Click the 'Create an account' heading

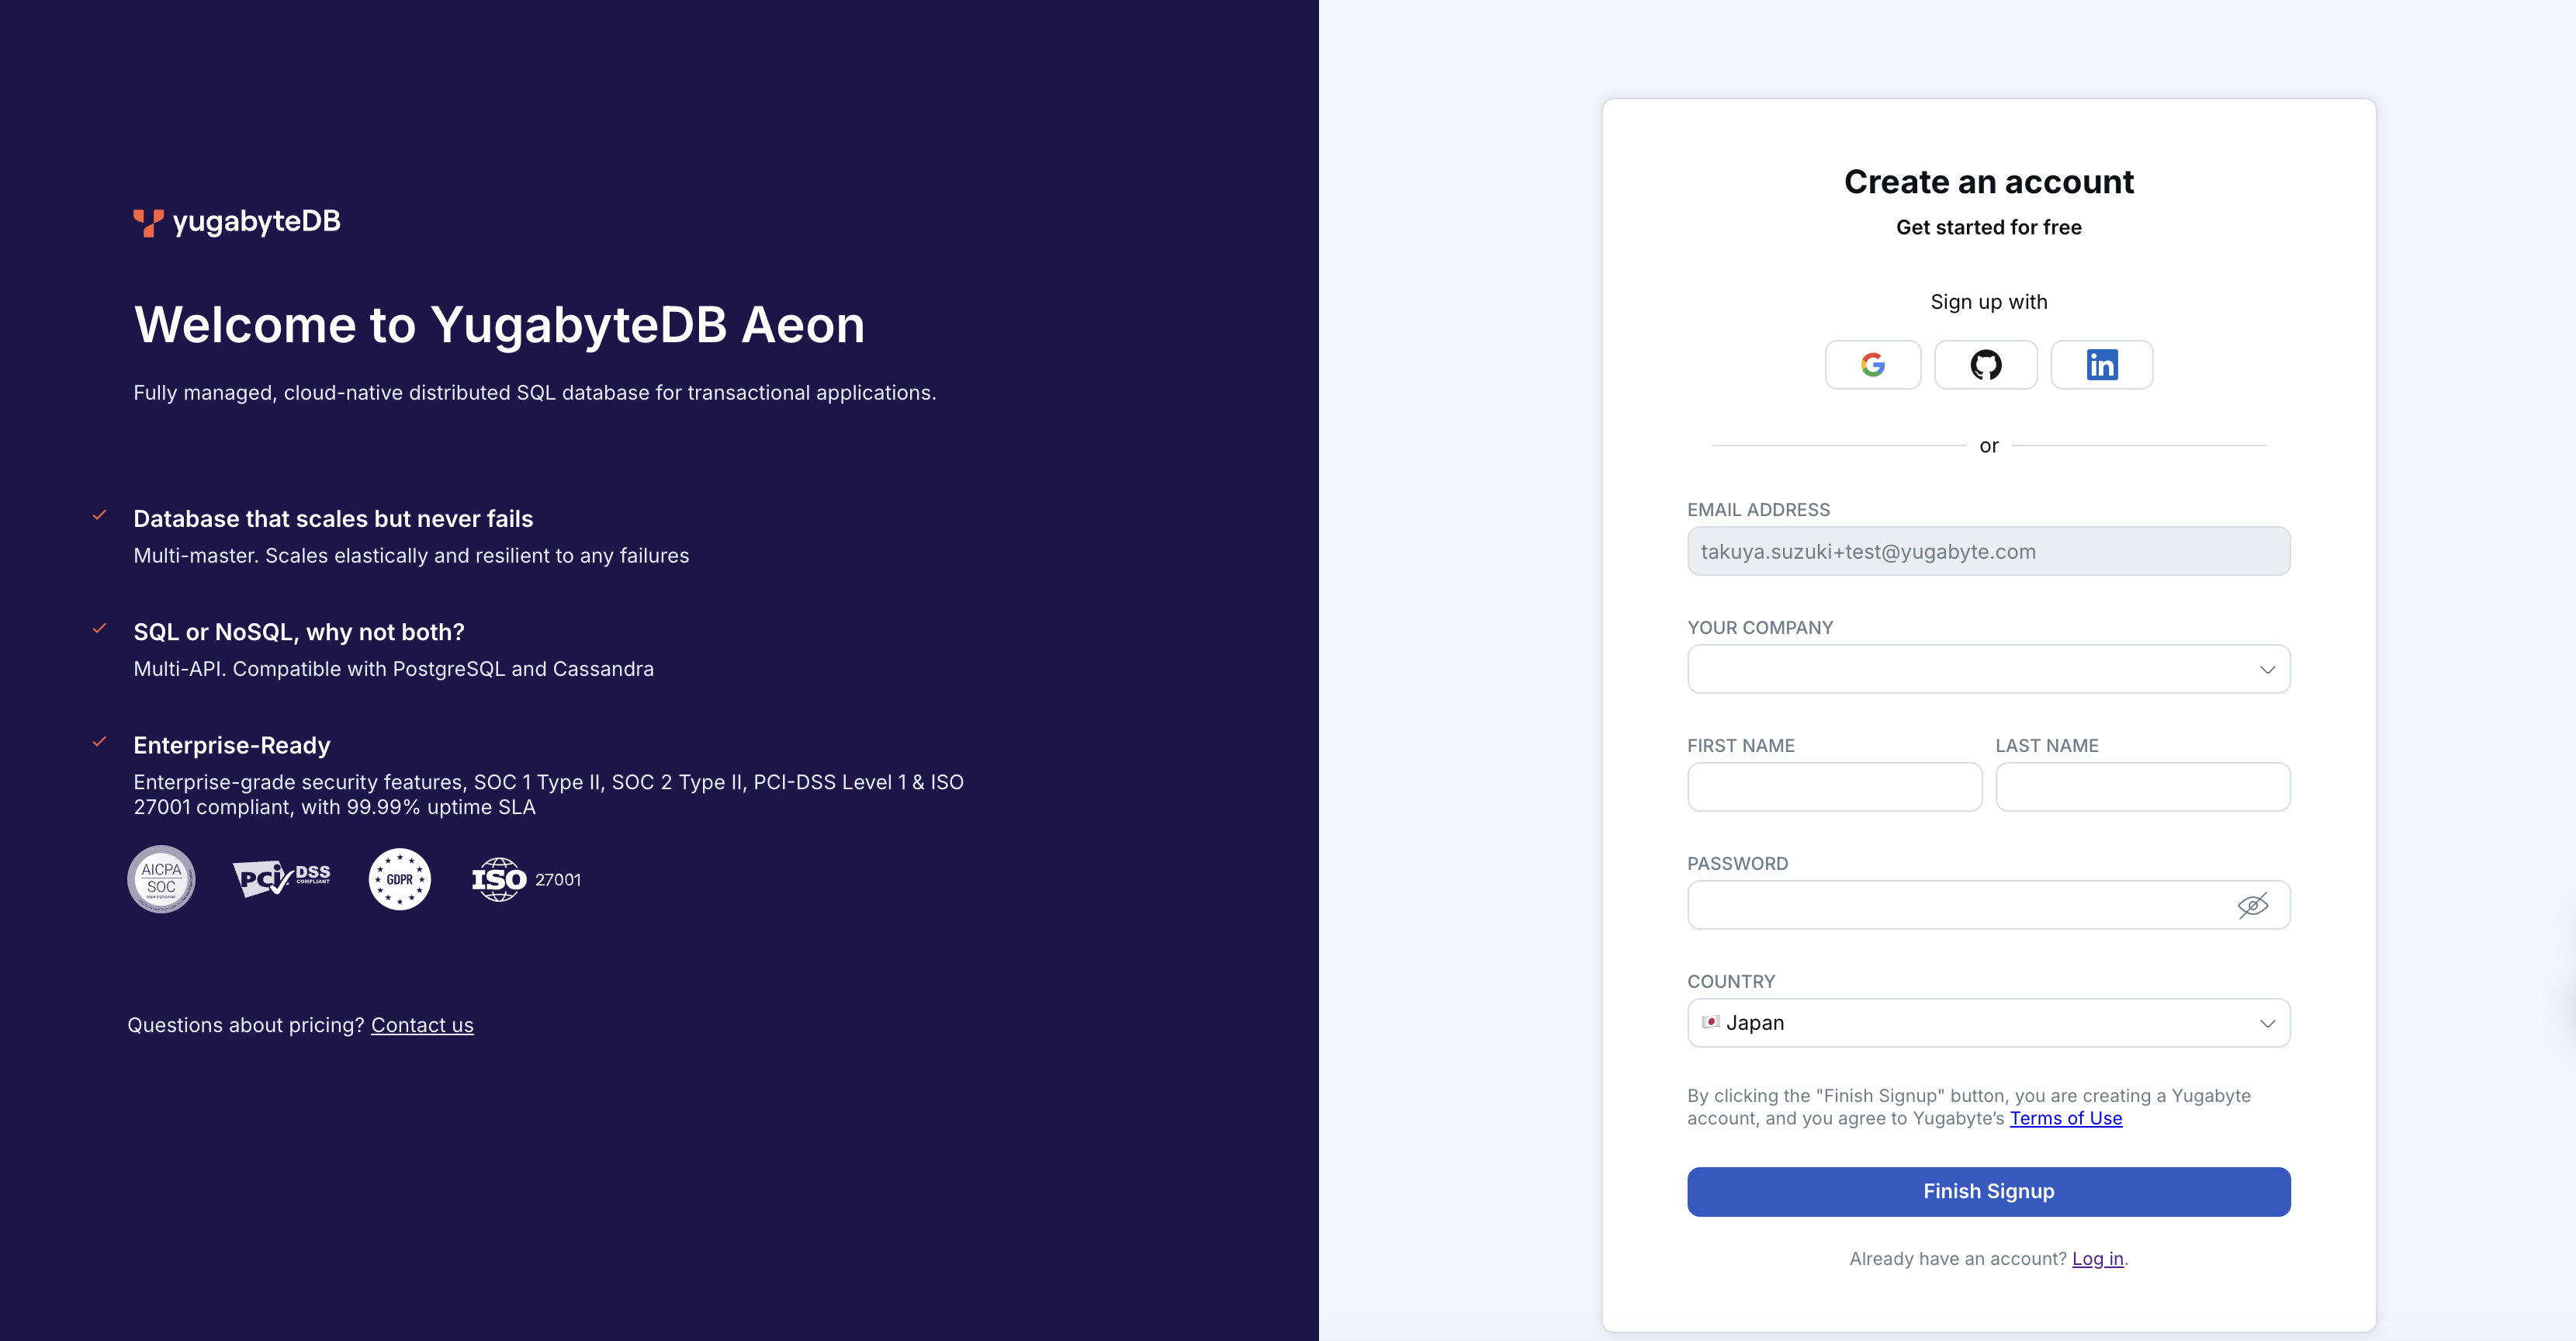1988,182
